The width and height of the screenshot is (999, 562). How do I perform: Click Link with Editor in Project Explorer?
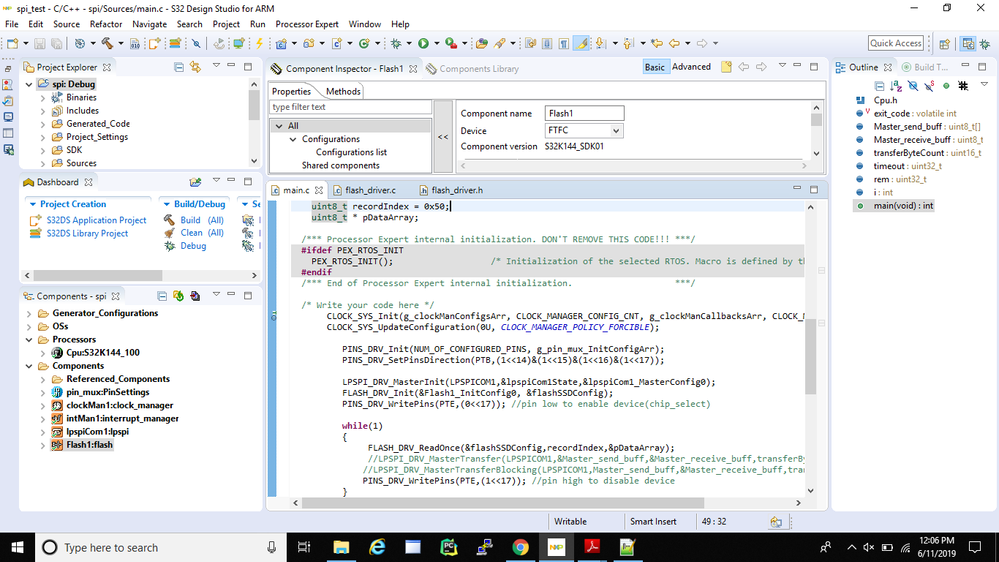tap(195, 67)
